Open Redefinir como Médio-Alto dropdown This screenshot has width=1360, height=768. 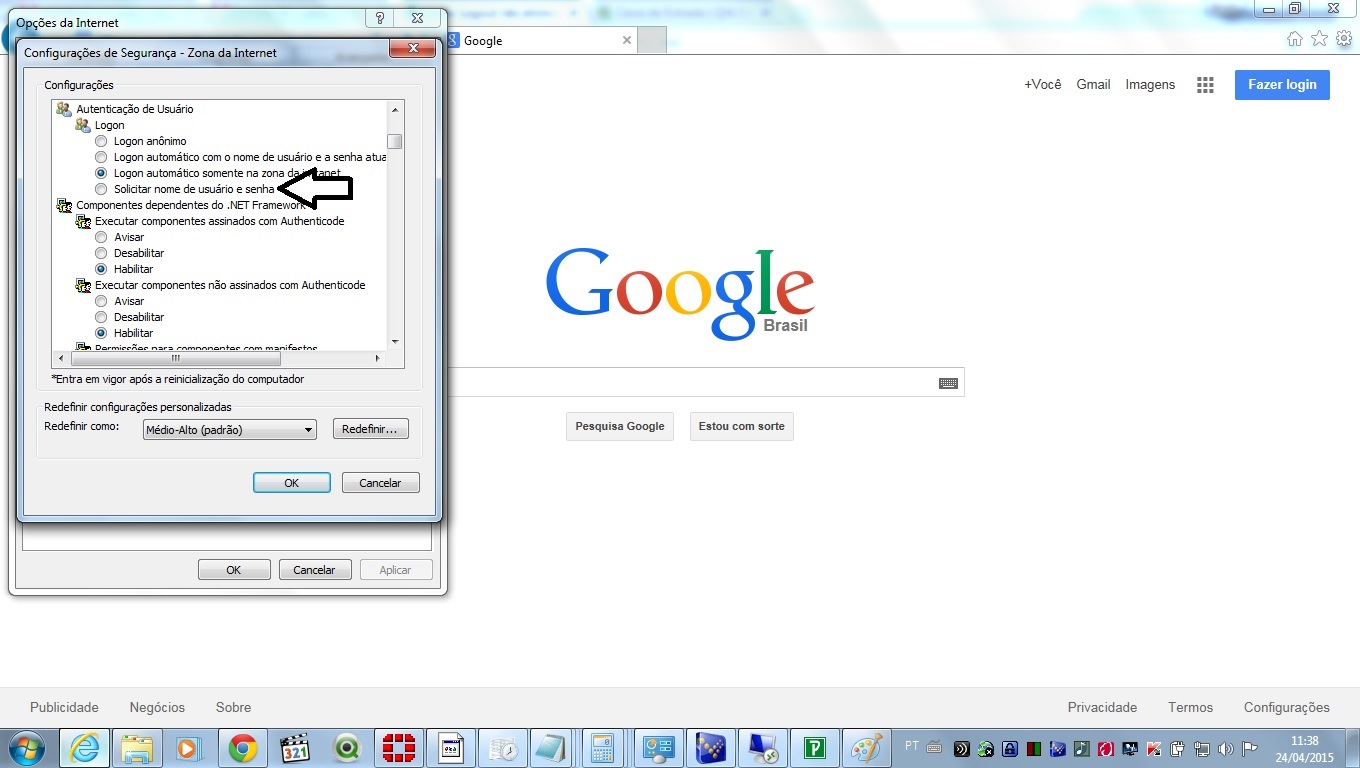(230, 430)
